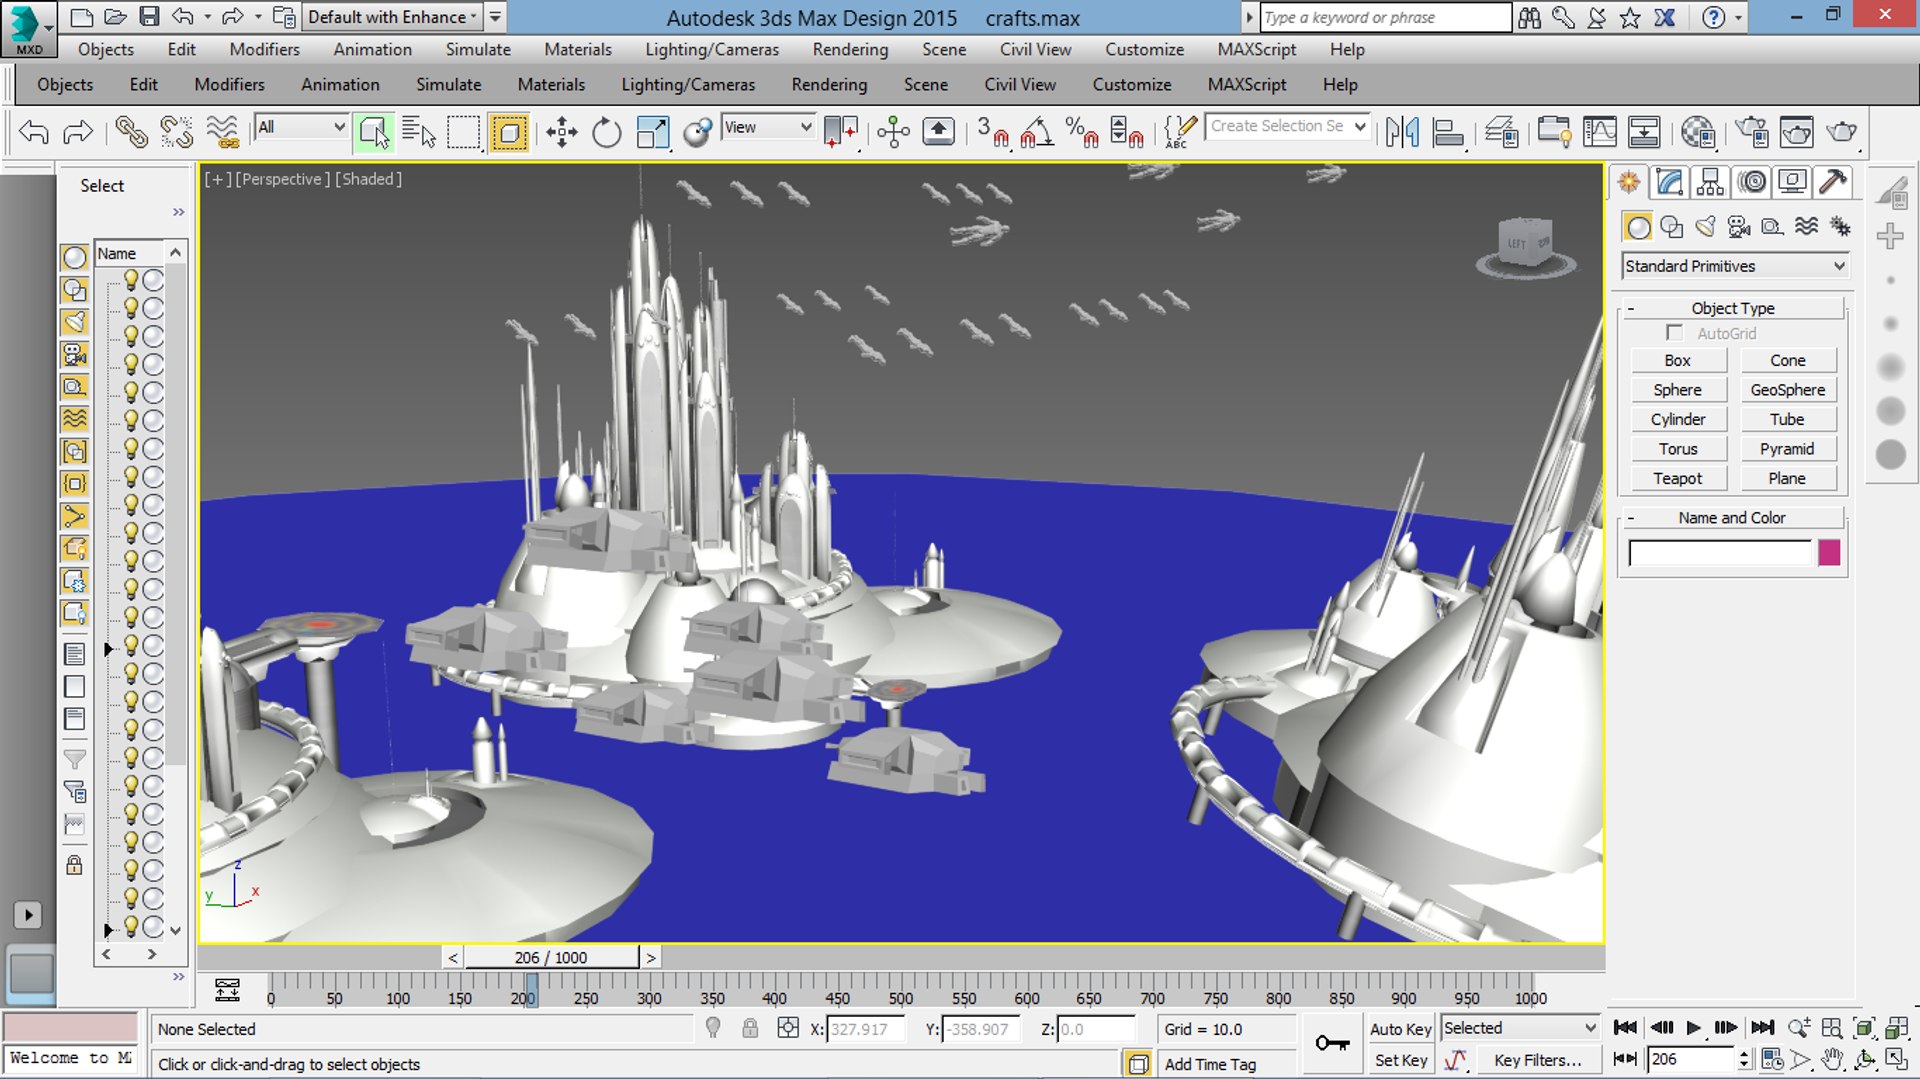Activate Bind to Space Warp tool
Viewport: 1920px width, 1079px height.
[x=223, y=132]
